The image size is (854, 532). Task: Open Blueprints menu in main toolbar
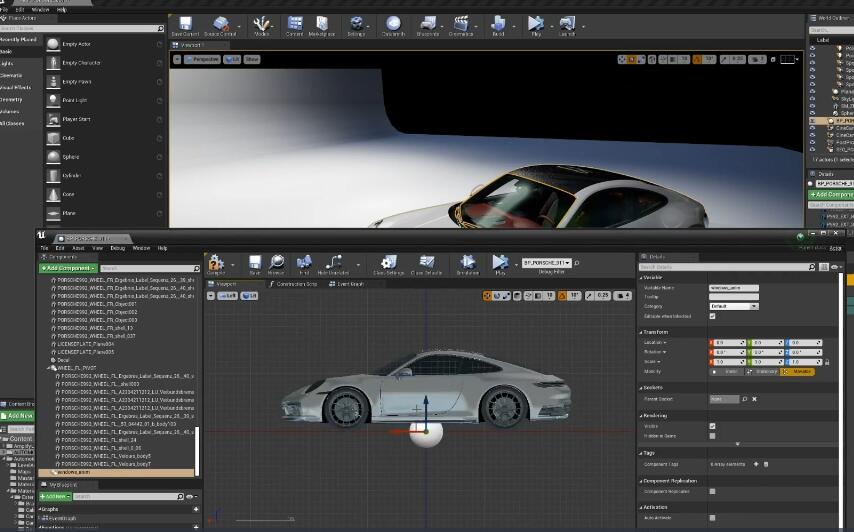coord(428,26)
